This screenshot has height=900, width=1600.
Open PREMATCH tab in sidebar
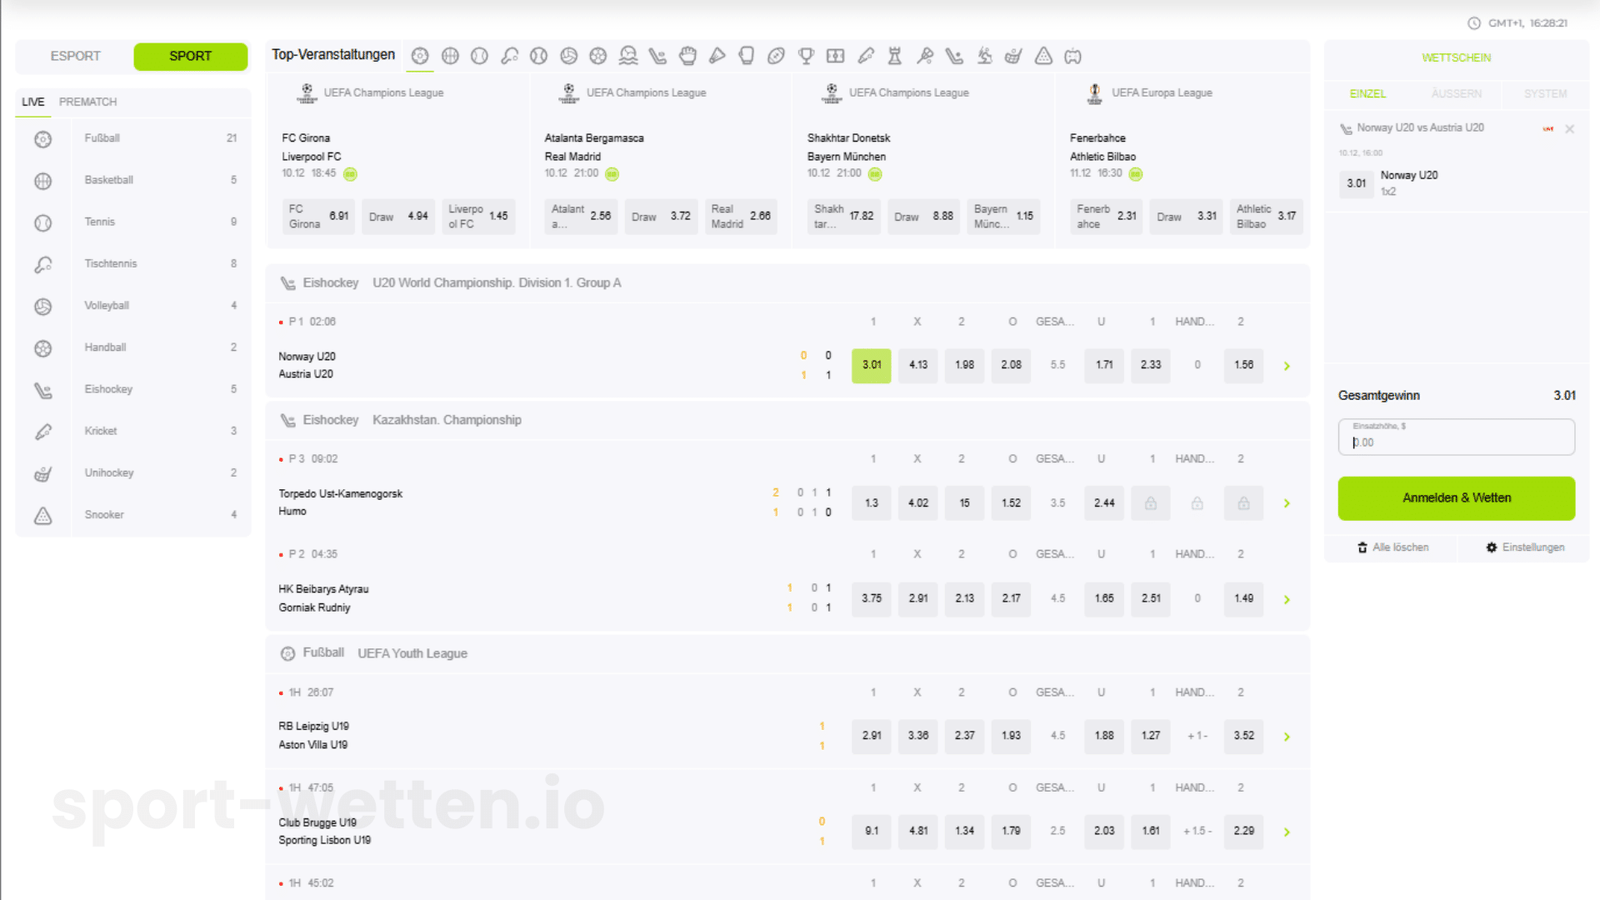click(88, 102)
